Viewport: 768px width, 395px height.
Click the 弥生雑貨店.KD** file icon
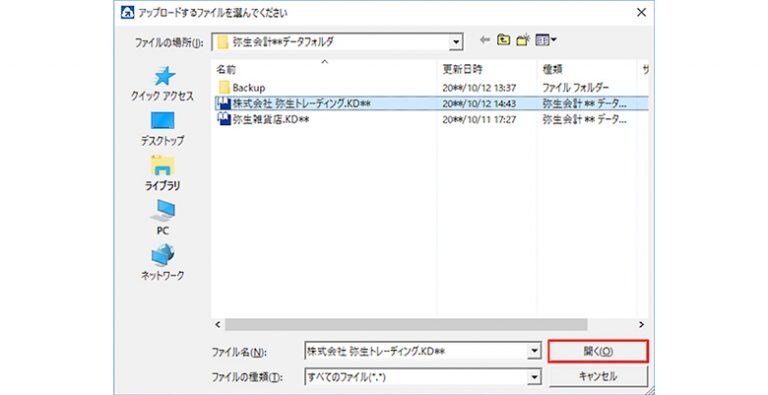pyautogui.click(x=224, y=119)
